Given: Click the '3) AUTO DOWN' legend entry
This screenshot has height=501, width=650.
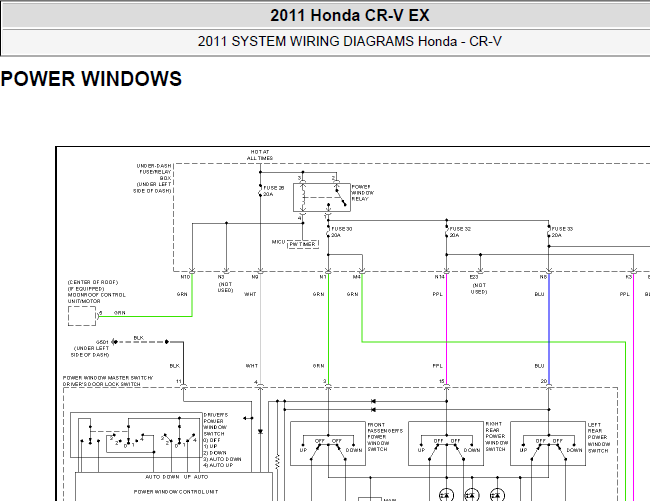Looking at the screenshot, I should [x=222, y=459].
